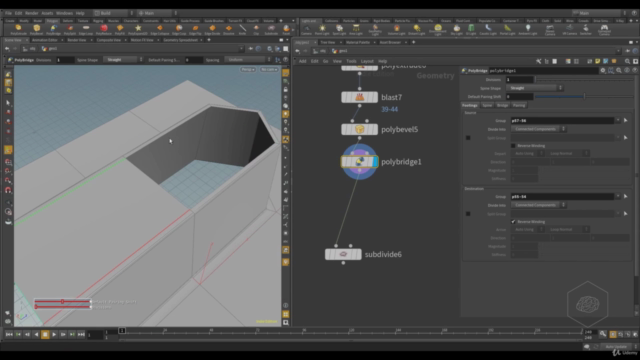The image size is (640, 360).
Task: Open the Render menu
Action: [31, 13]
